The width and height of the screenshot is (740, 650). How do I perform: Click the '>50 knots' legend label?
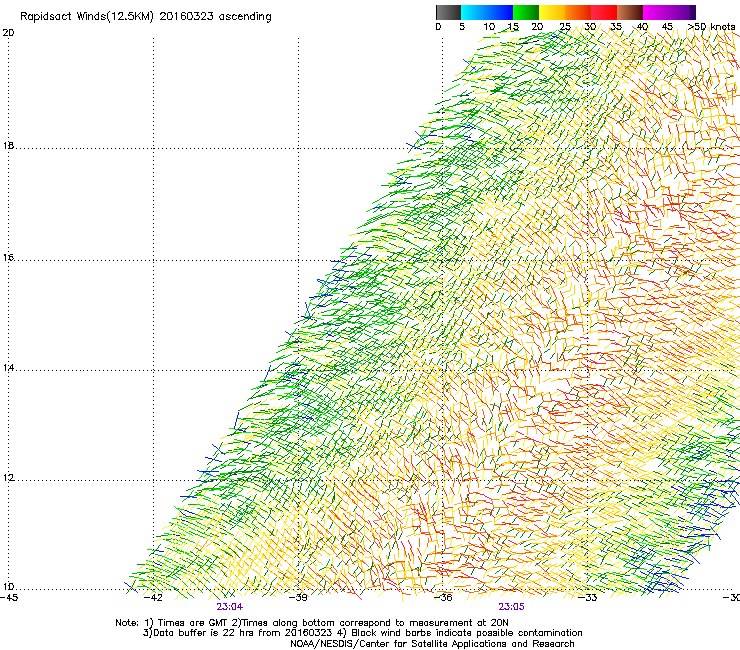click(x=711, y=27)
